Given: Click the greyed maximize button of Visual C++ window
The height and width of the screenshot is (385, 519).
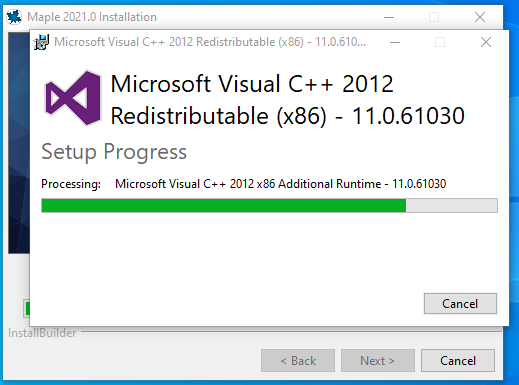Looking at the screenshot, I should [x=440, y=42].
